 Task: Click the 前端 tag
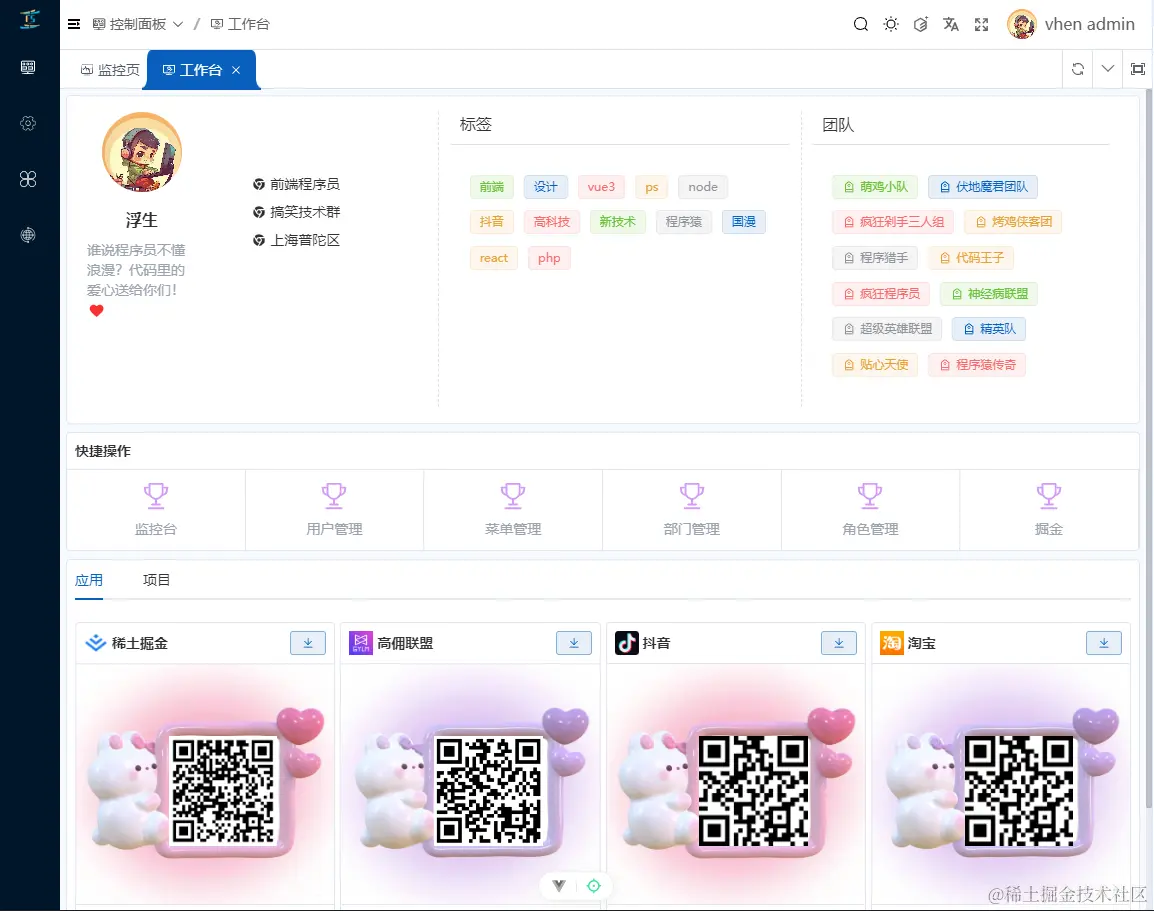(x=492, y=187)
